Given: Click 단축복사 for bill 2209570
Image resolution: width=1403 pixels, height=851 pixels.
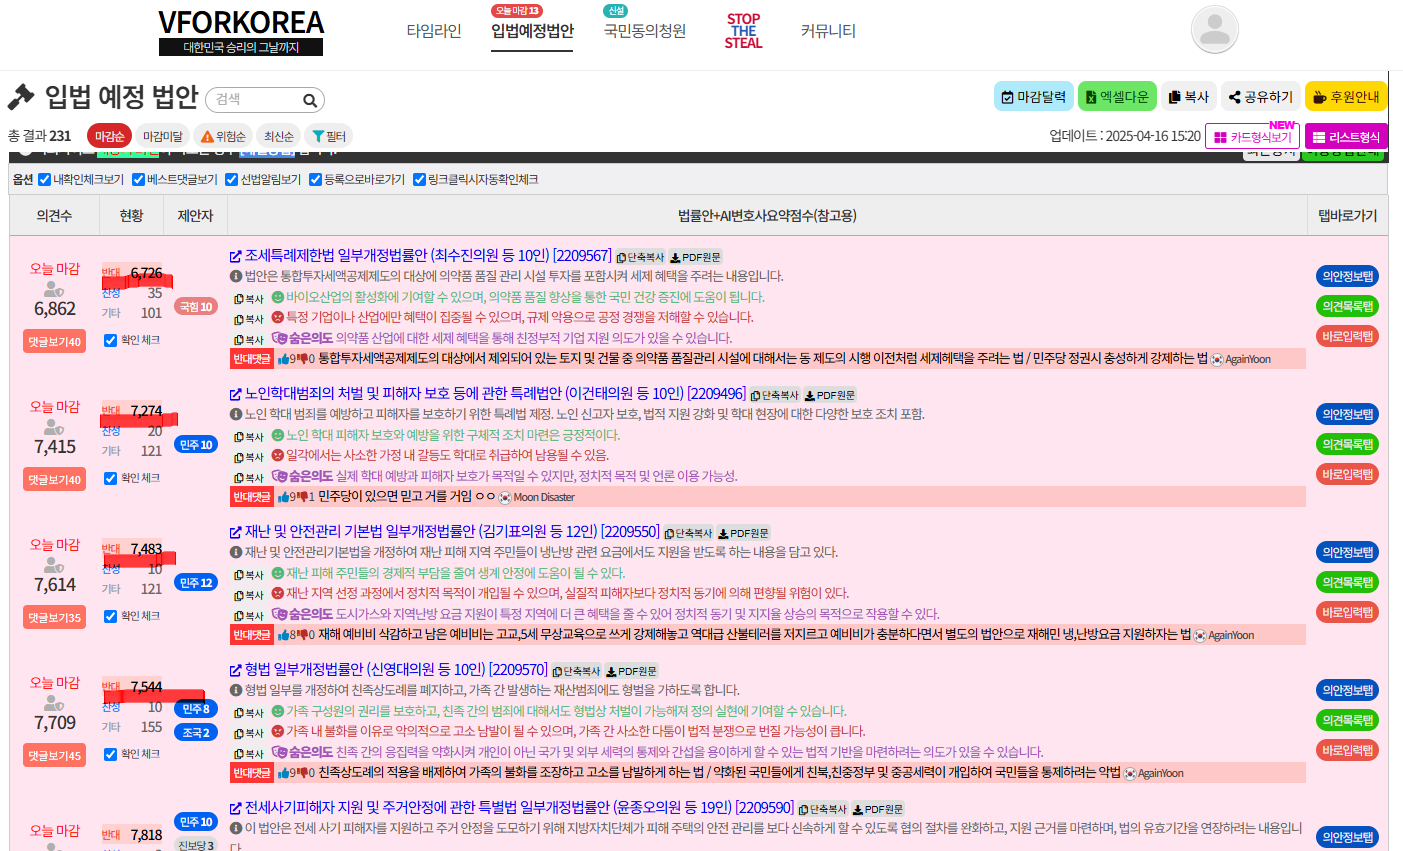Looking at the screenshot, I should pos(577,671).
